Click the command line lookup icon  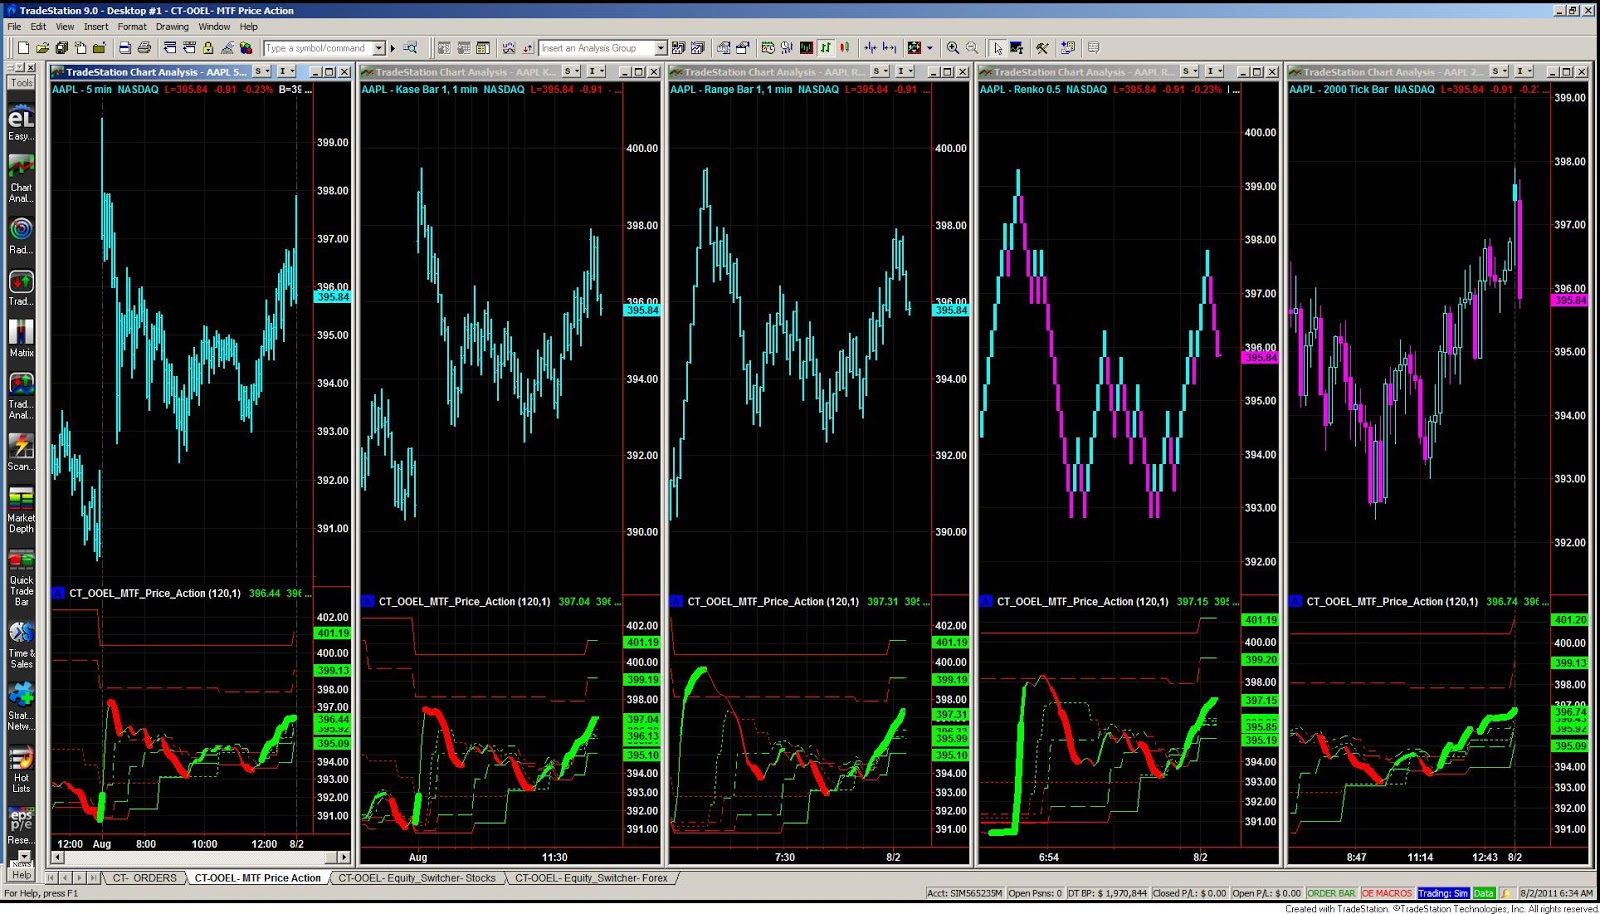410,48
